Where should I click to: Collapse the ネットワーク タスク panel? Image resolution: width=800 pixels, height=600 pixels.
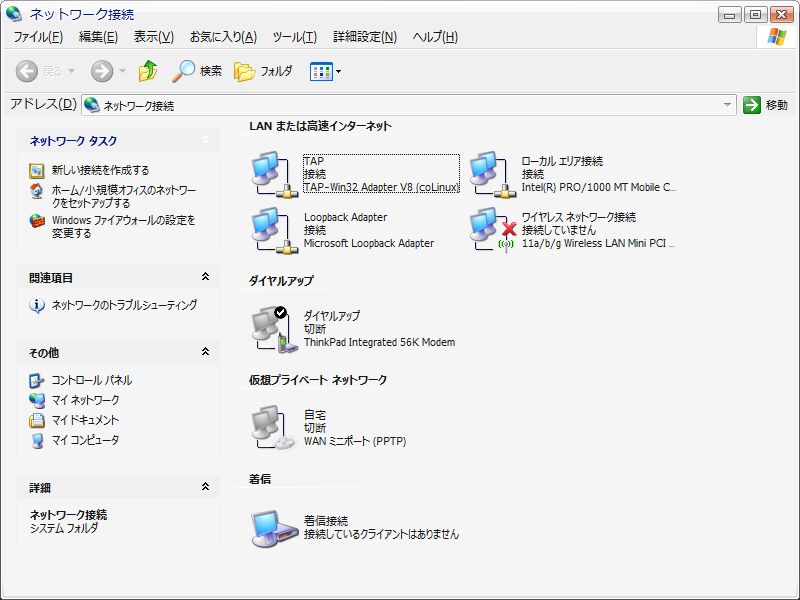[205, 141]
